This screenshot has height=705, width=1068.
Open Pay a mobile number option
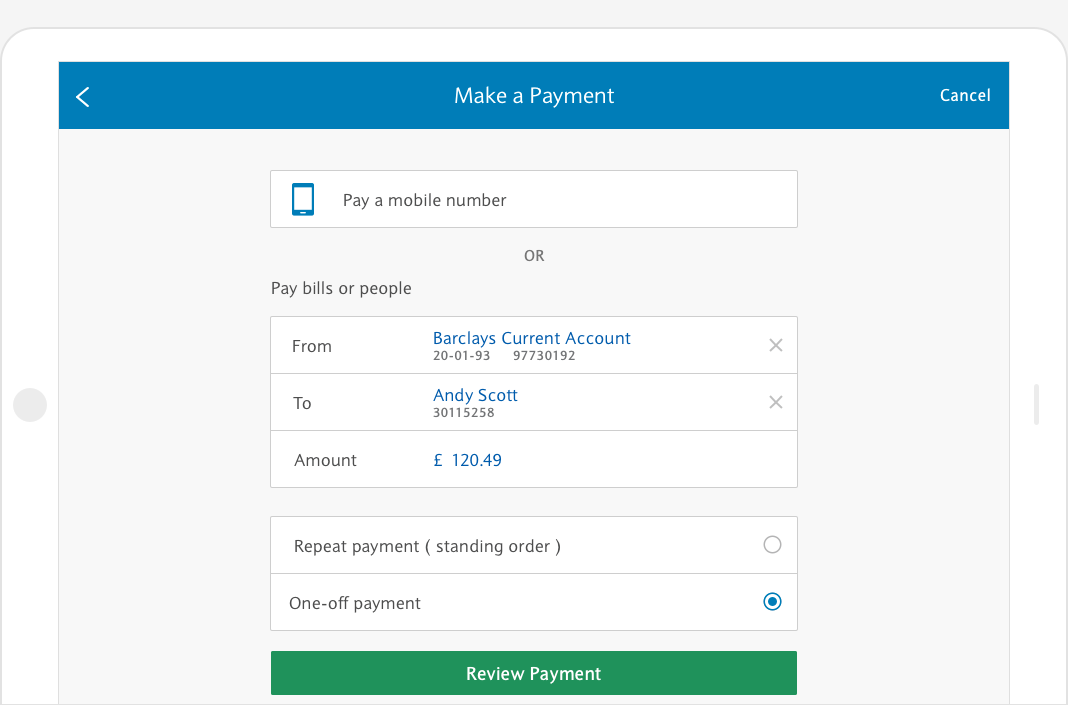pos(534,199)
